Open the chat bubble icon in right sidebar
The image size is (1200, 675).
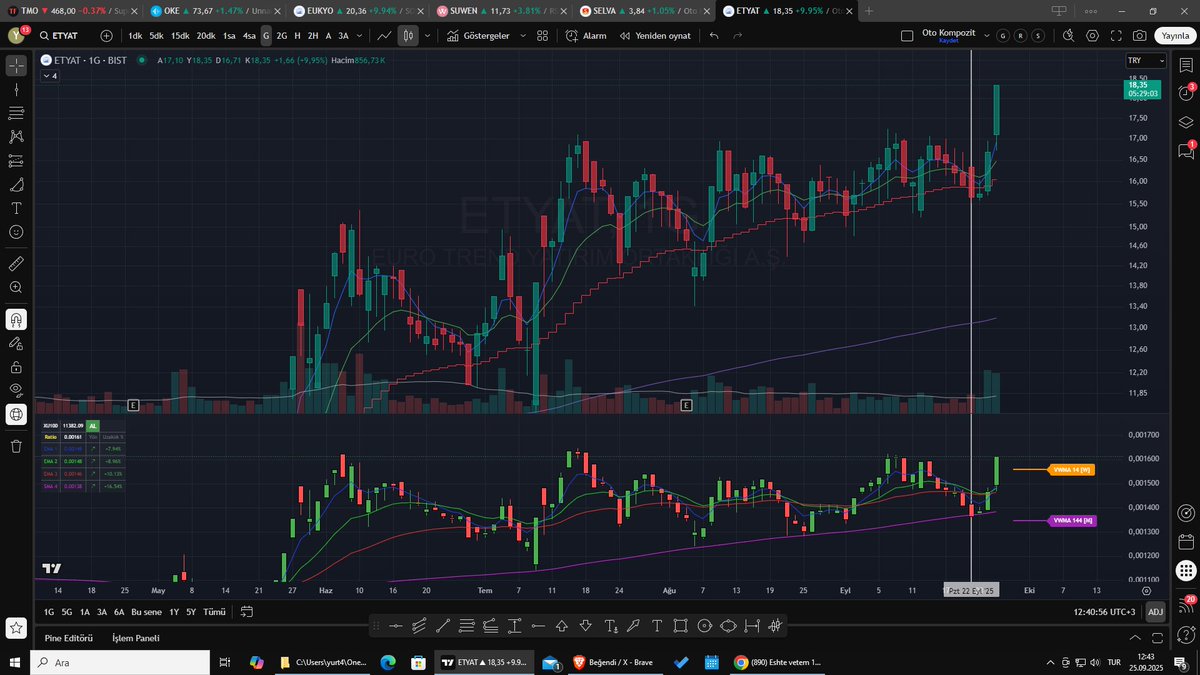[1185, 151]
